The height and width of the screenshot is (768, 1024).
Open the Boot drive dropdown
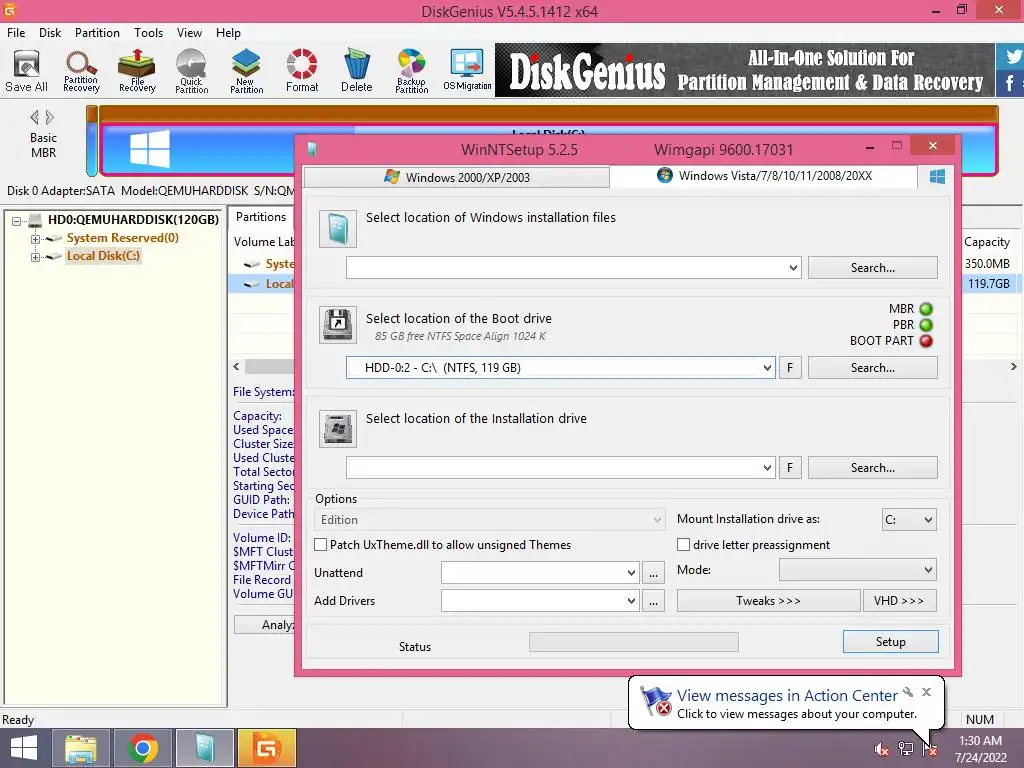click(767, 368)
